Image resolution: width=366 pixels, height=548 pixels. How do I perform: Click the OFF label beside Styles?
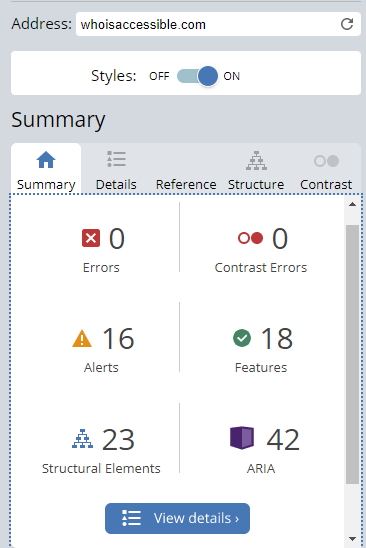(x=159, y=76)
